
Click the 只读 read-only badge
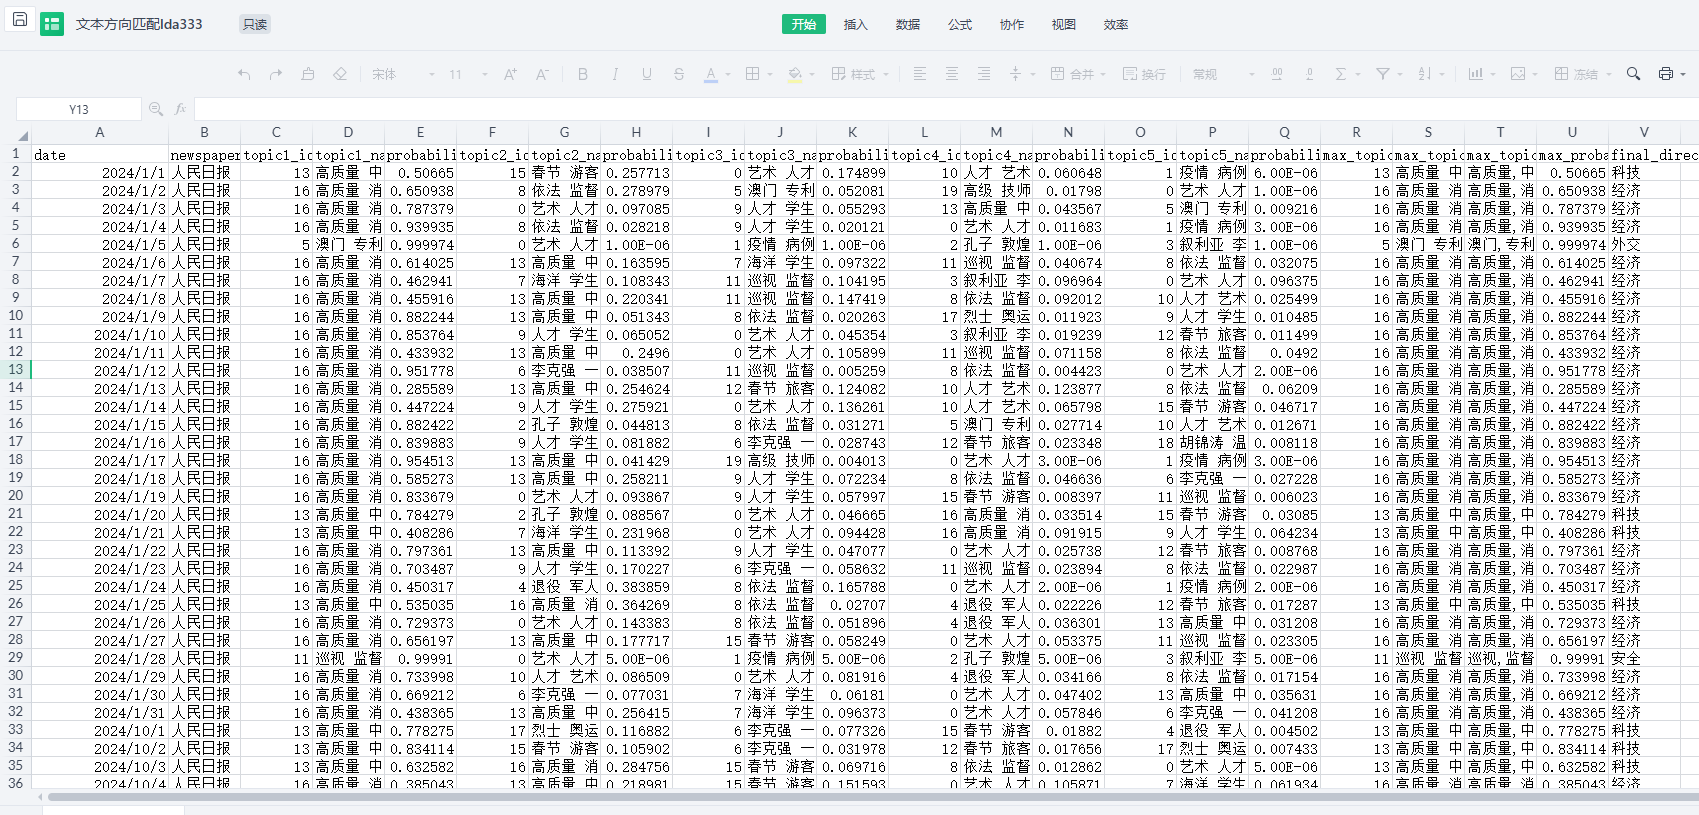pos(255,24)
